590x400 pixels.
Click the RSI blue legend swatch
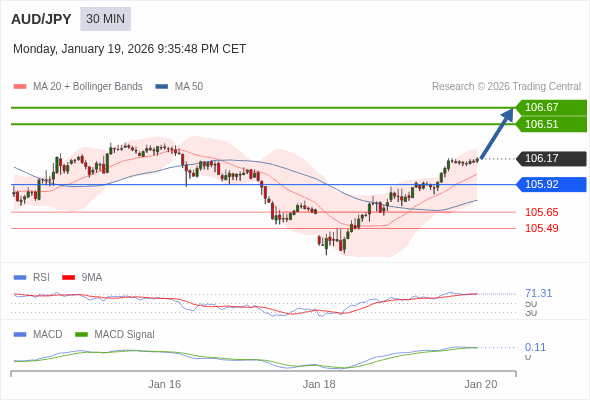pos(20,278)
